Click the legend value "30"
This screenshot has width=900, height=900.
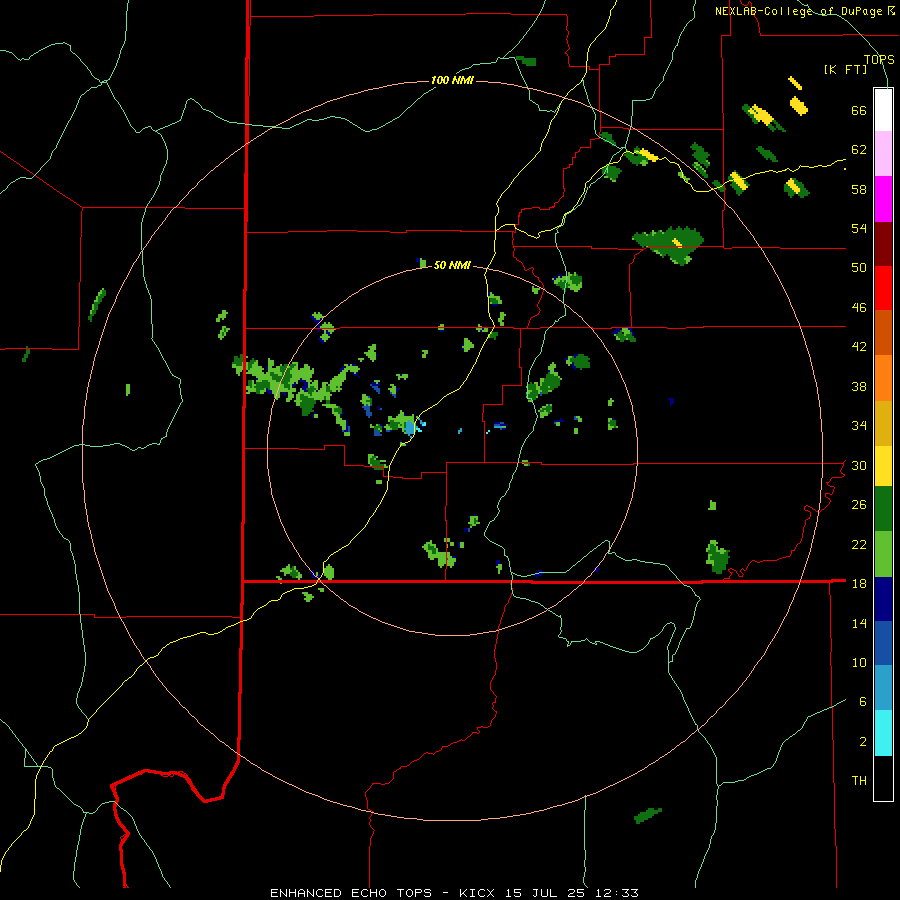859,465
